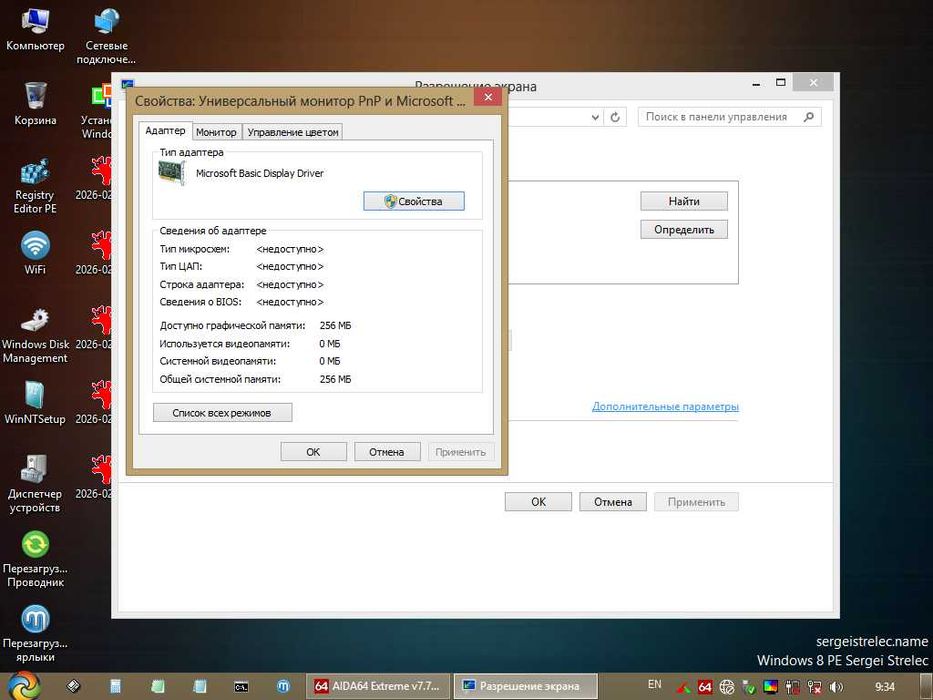Screen dimensions: 933x700
Task: Click the clock showing 9:34
Action: pos(885,686)
